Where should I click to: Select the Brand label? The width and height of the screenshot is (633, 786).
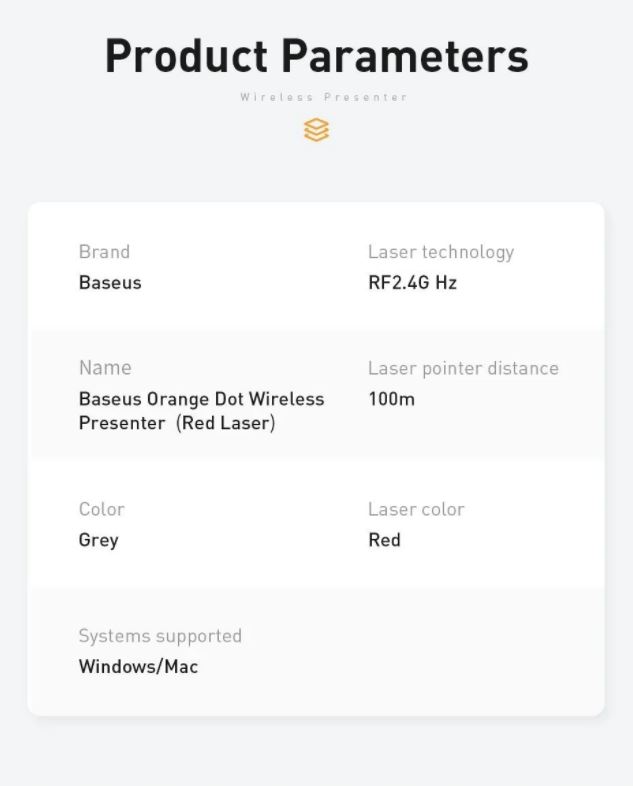[104, 252]
